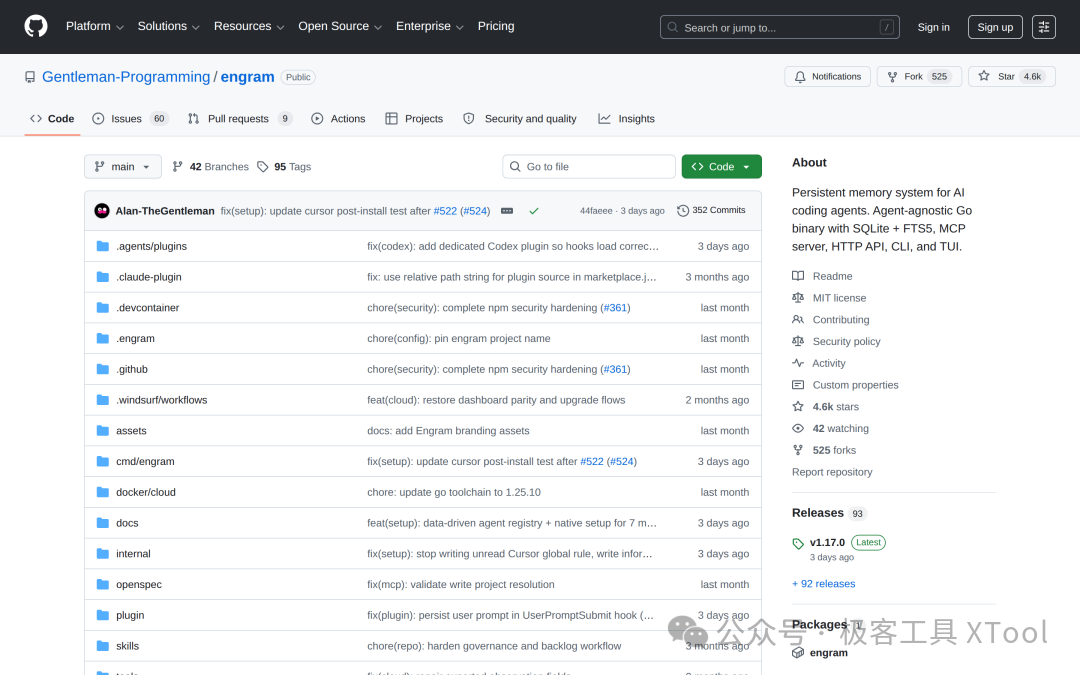This screenshot has height=675, width=1080.
Task: Expand commit message ellipsis button
Action: (507, 211)
